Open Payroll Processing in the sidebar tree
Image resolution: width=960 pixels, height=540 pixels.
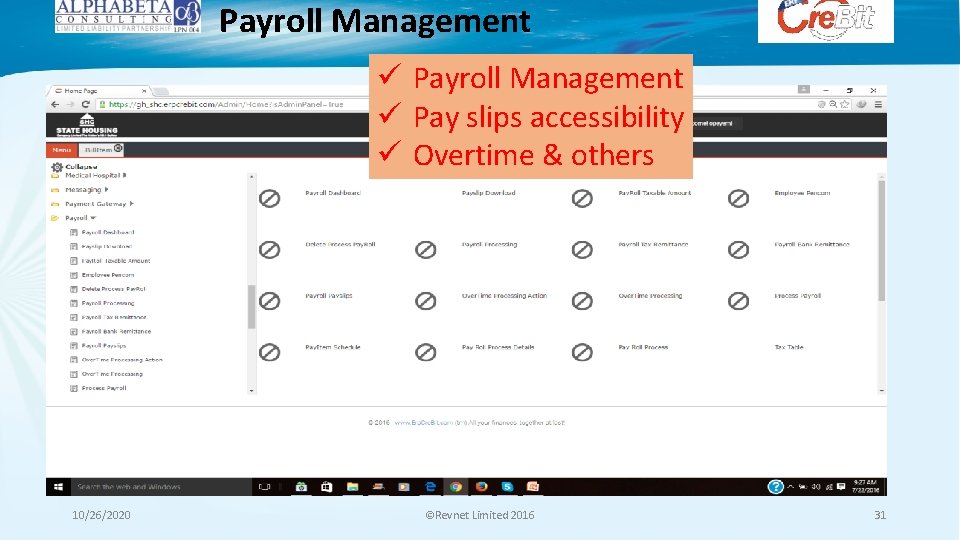pyautogui.click(x=108, y=303)
